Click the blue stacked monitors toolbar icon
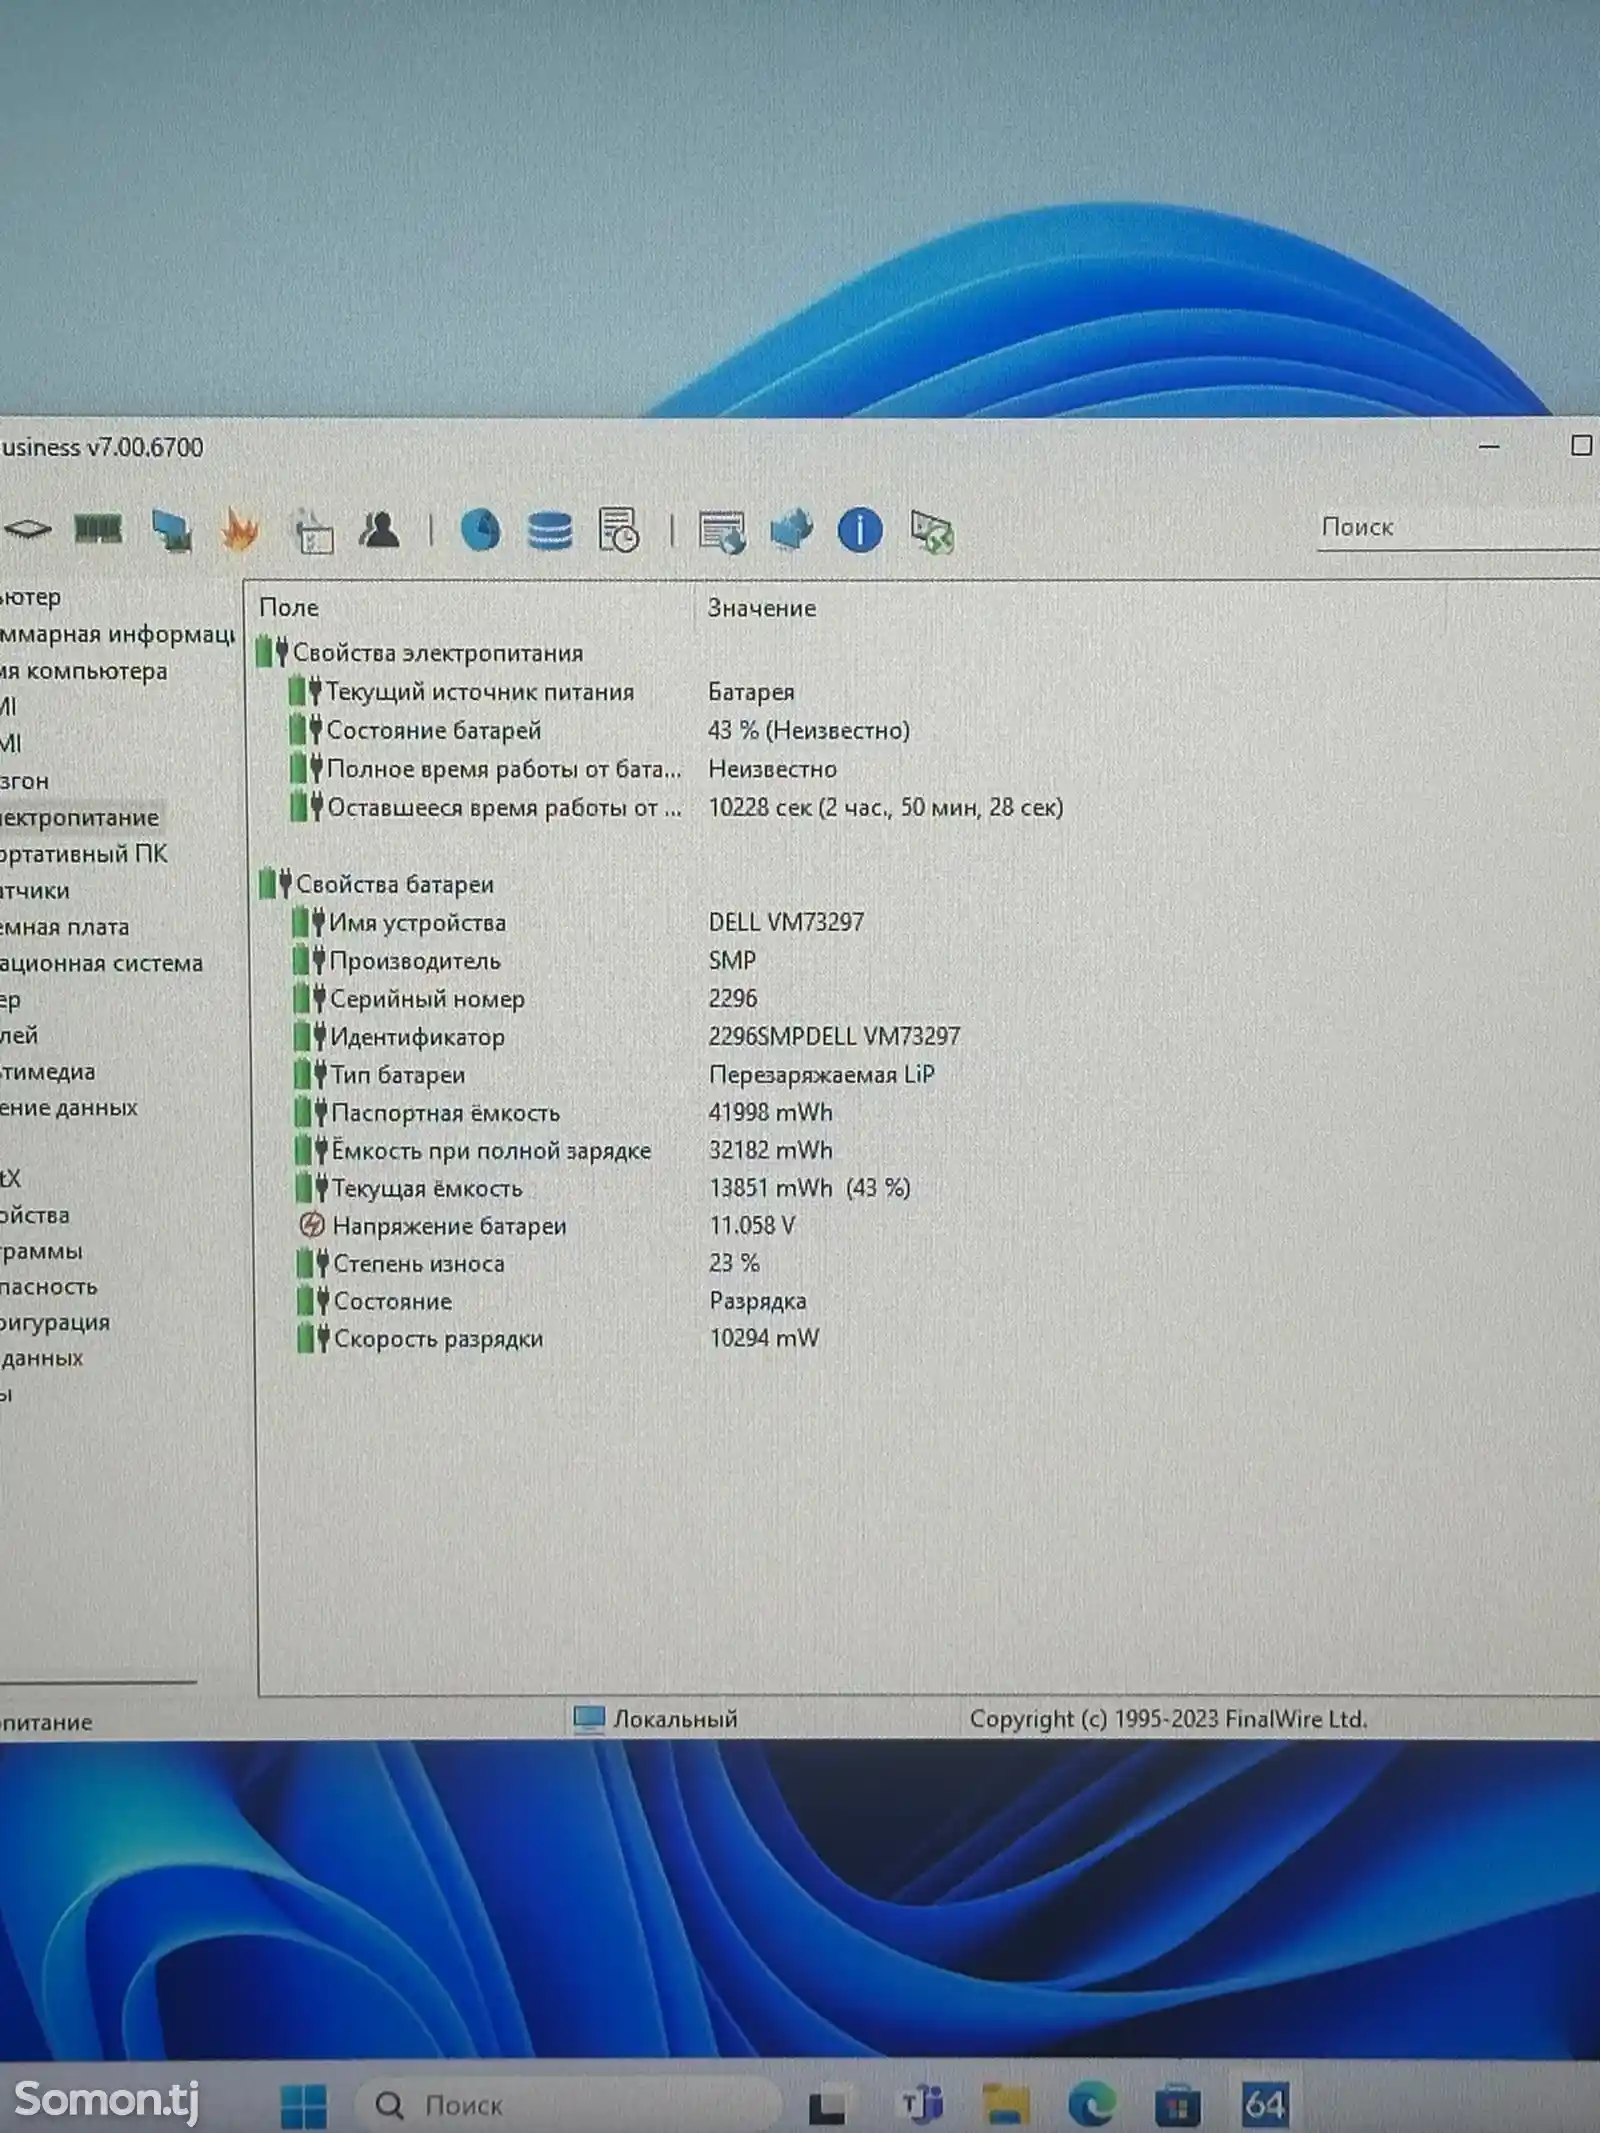 792,530
